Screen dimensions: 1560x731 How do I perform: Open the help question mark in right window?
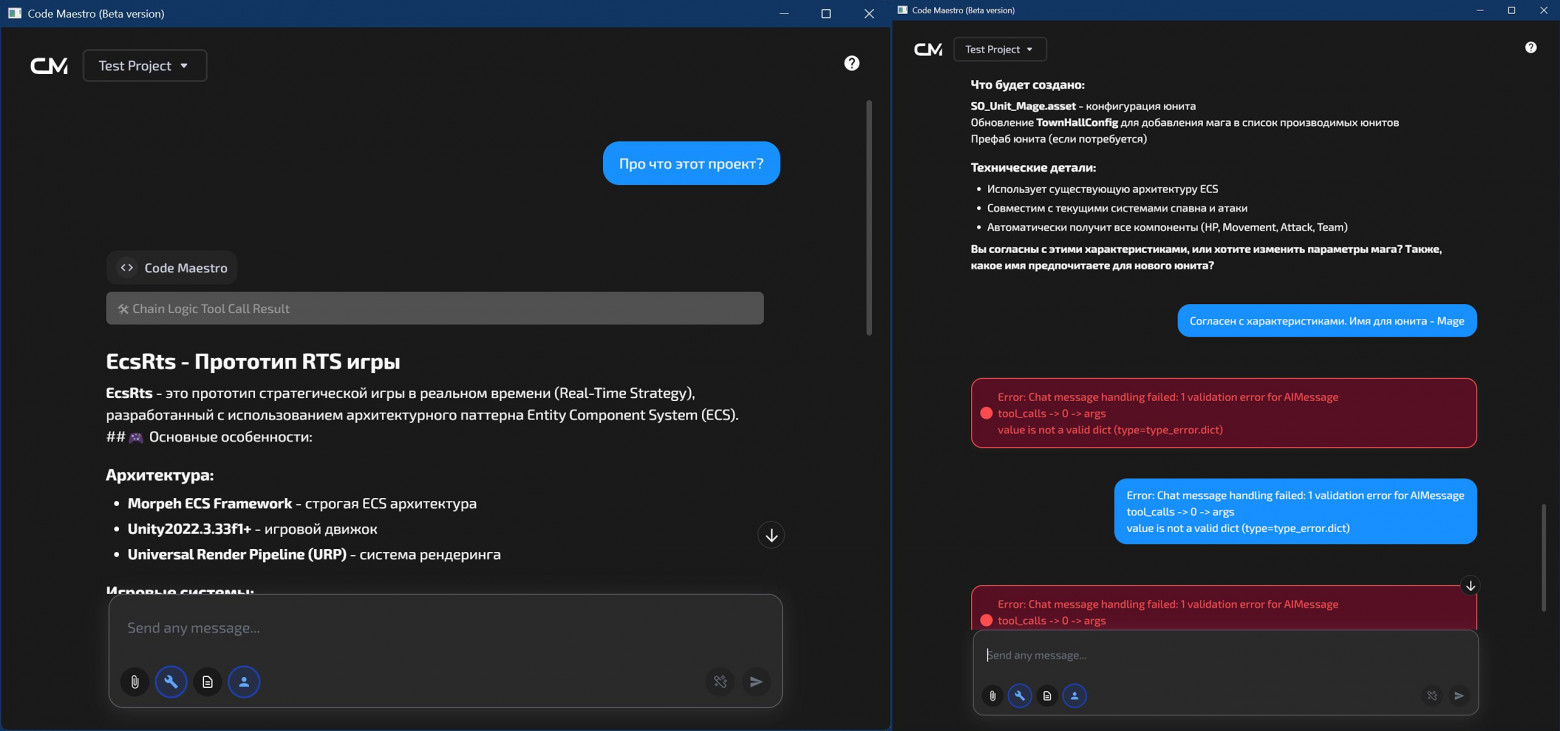click(x=1530, y=48)
